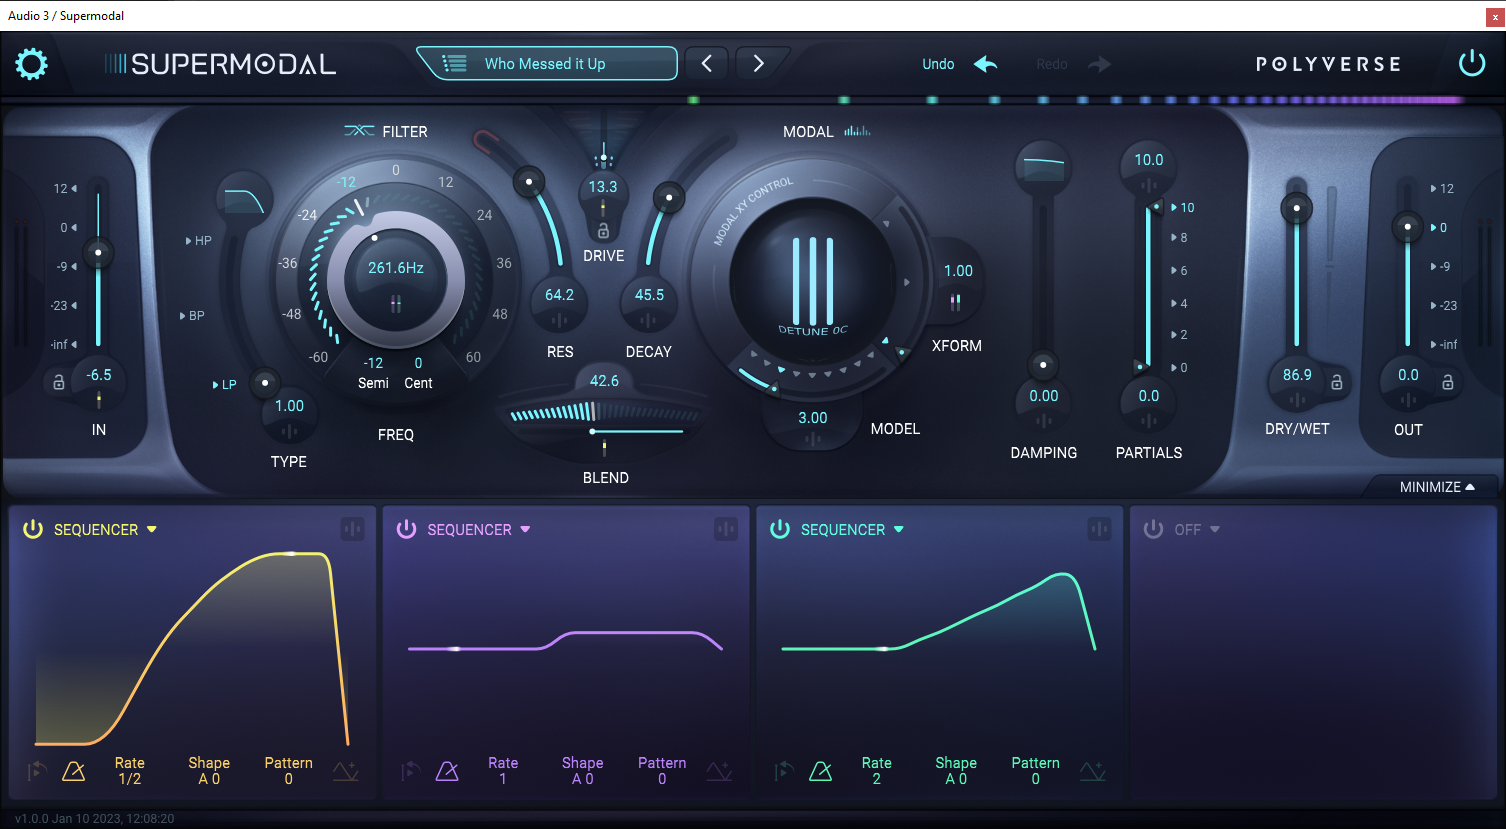Click the XFORM 1.00 value

tap(958, 271)
